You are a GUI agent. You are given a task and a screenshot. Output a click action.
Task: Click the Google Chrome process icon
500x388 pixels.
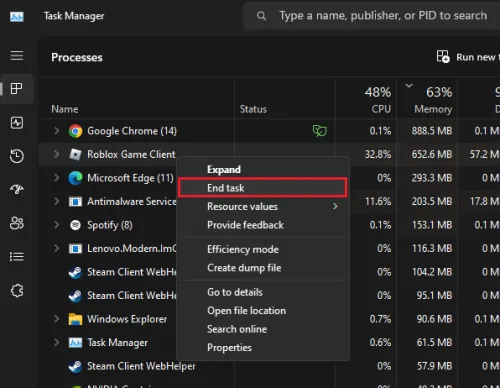click(x=75, y=131)
